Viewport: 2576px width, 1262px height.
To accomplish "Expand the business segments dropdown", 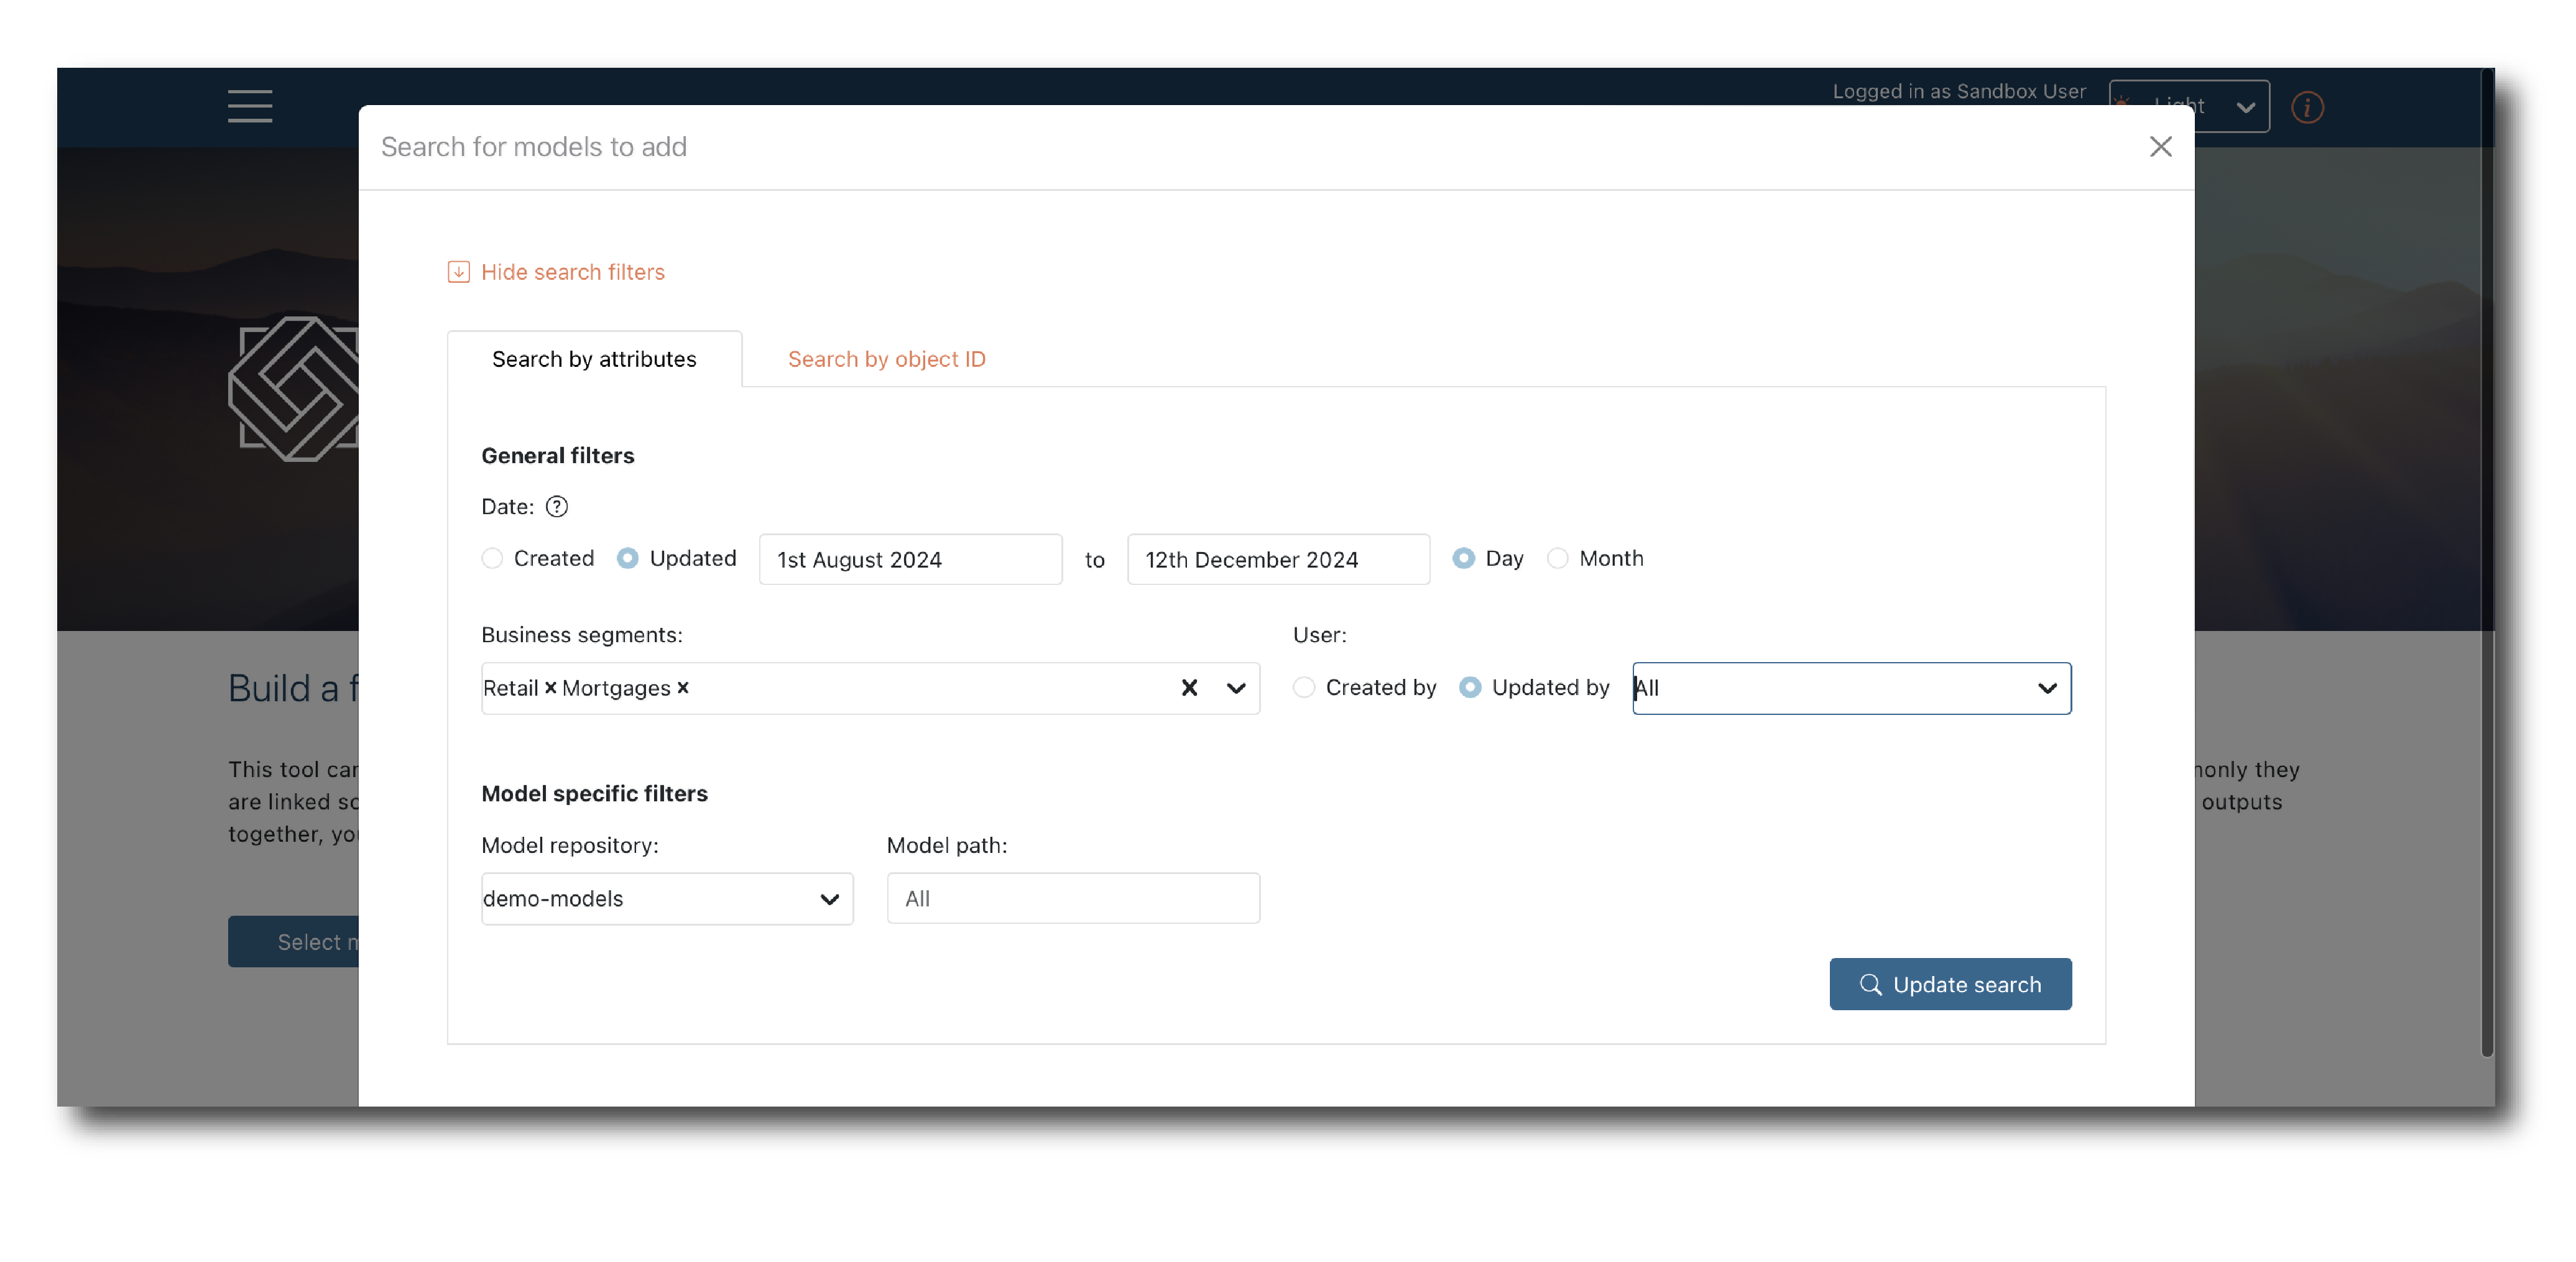I will pos(1236,687).
